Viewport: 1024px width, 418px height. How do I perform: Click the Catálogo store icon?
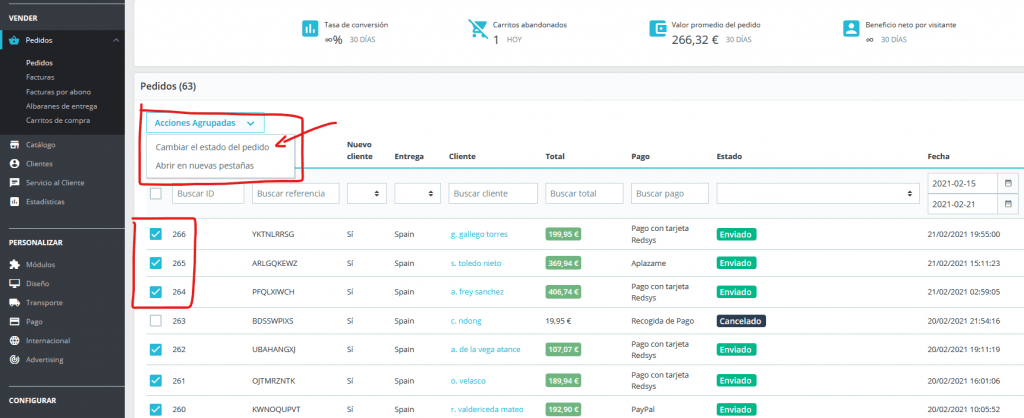point(14,145)
